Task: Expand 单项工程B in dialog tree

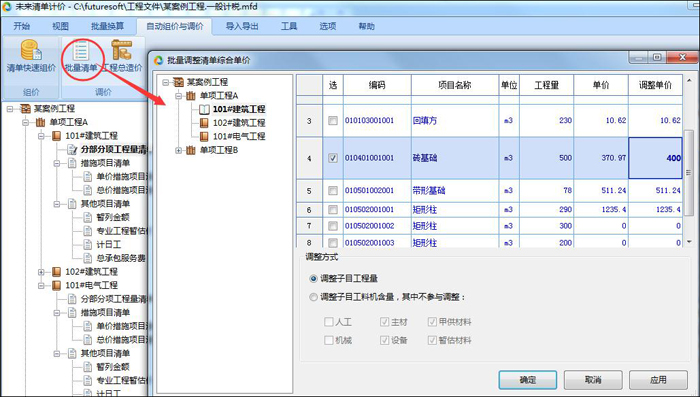Action: pyautogui.click(x=179, y=150)
